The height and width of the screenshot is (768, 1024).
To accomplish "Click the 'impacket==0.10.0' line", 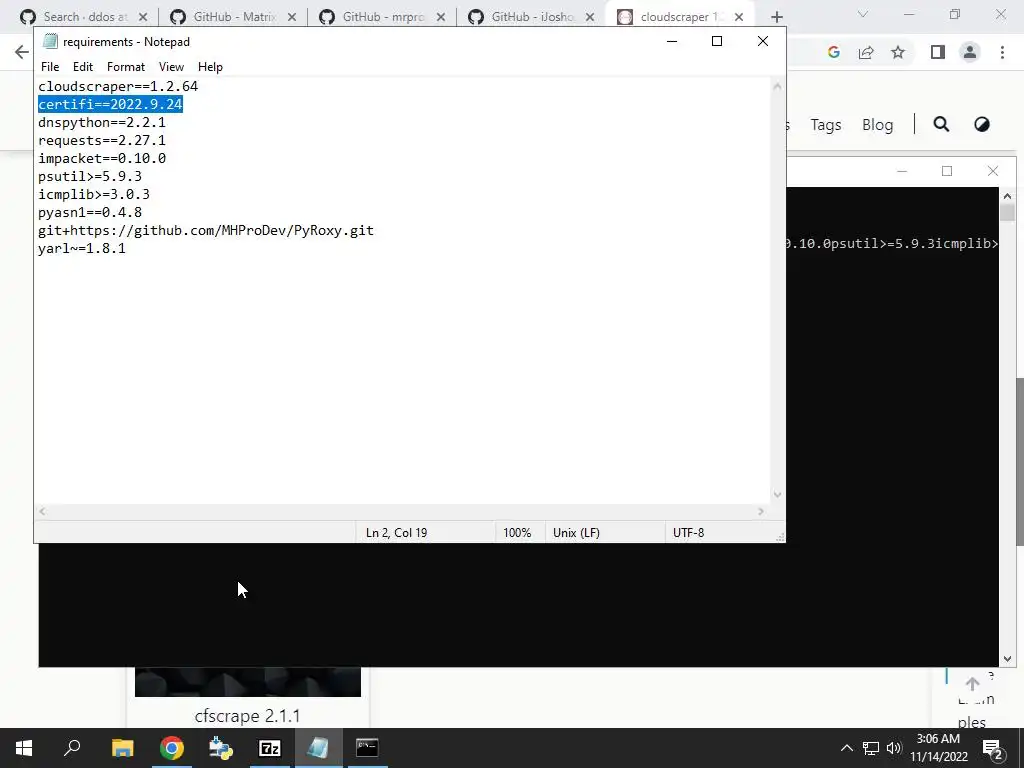I will [x=102, y=158].
